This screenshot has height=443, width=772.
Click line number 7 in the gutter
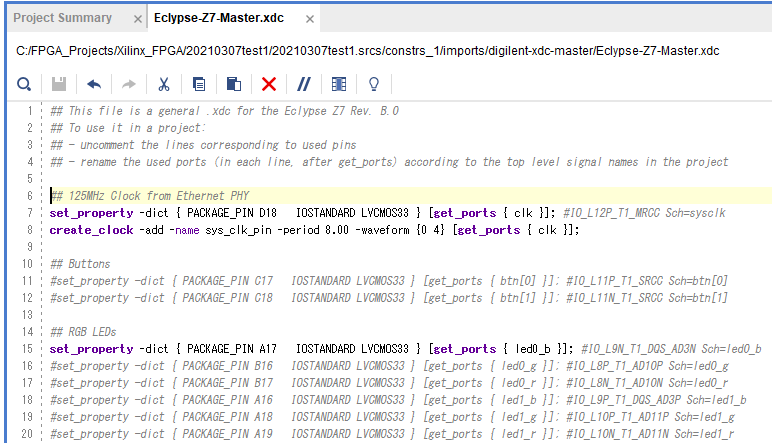[30, 213]
